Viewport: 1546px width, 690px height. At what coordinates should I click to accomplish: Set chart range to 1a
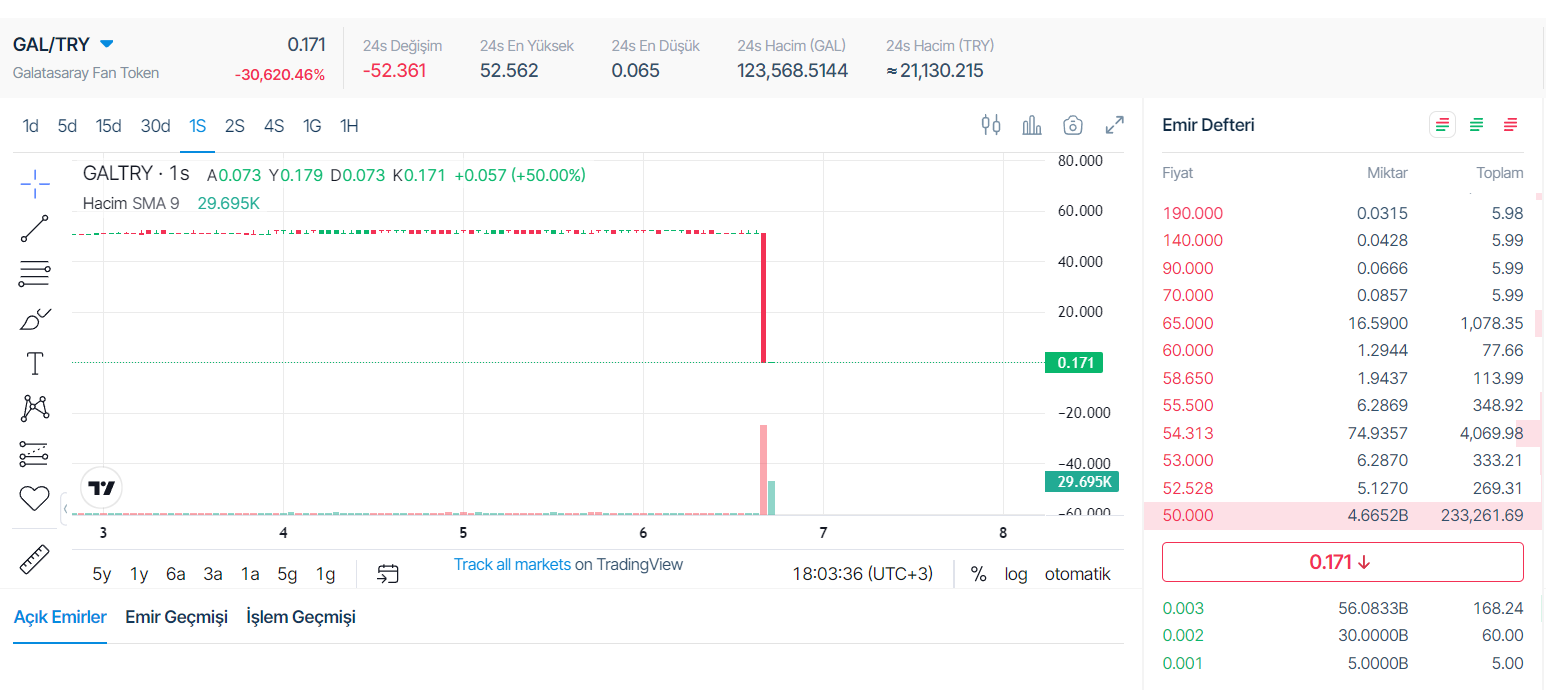(x=250, y=574)
